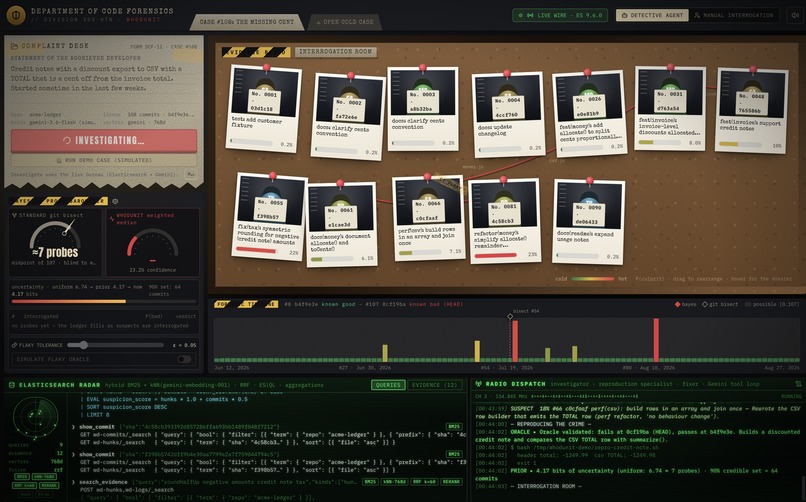Click the Complaint Desk folder icon
Image resolution: width=806 pixels, height=502 pixels.
click(x=14, y=46)
